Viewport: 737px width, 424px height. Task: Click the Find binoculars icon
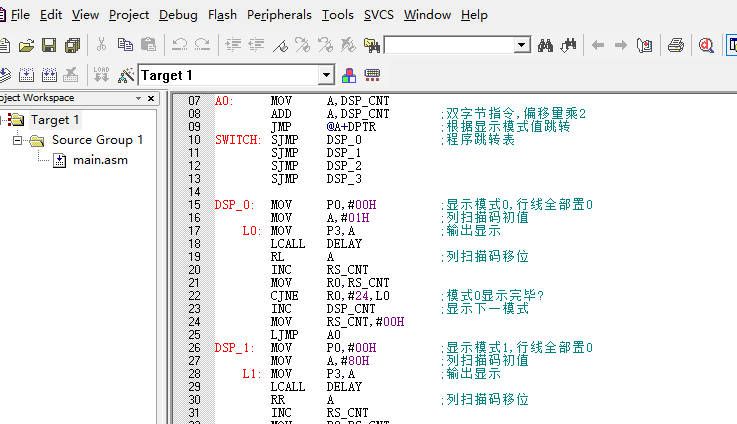(545, 45)
